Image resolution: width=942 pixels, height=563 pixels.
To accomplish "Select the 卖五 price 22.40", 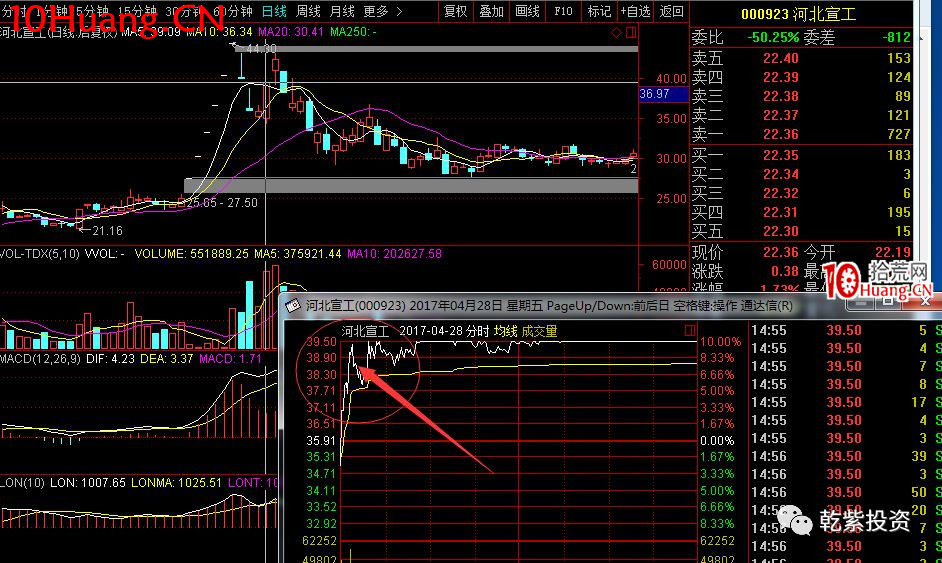I will (x=780, y=58).
